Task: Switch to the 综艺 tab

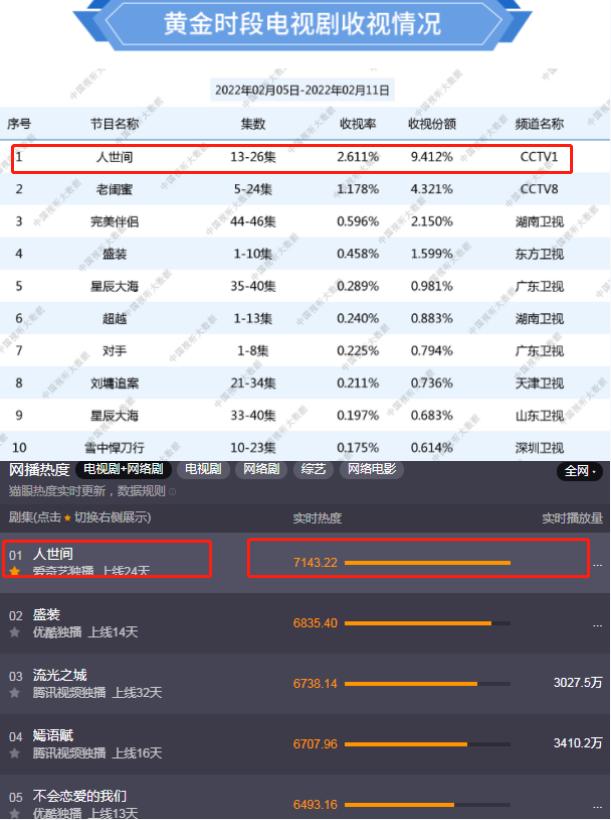Action: point(313,469)
